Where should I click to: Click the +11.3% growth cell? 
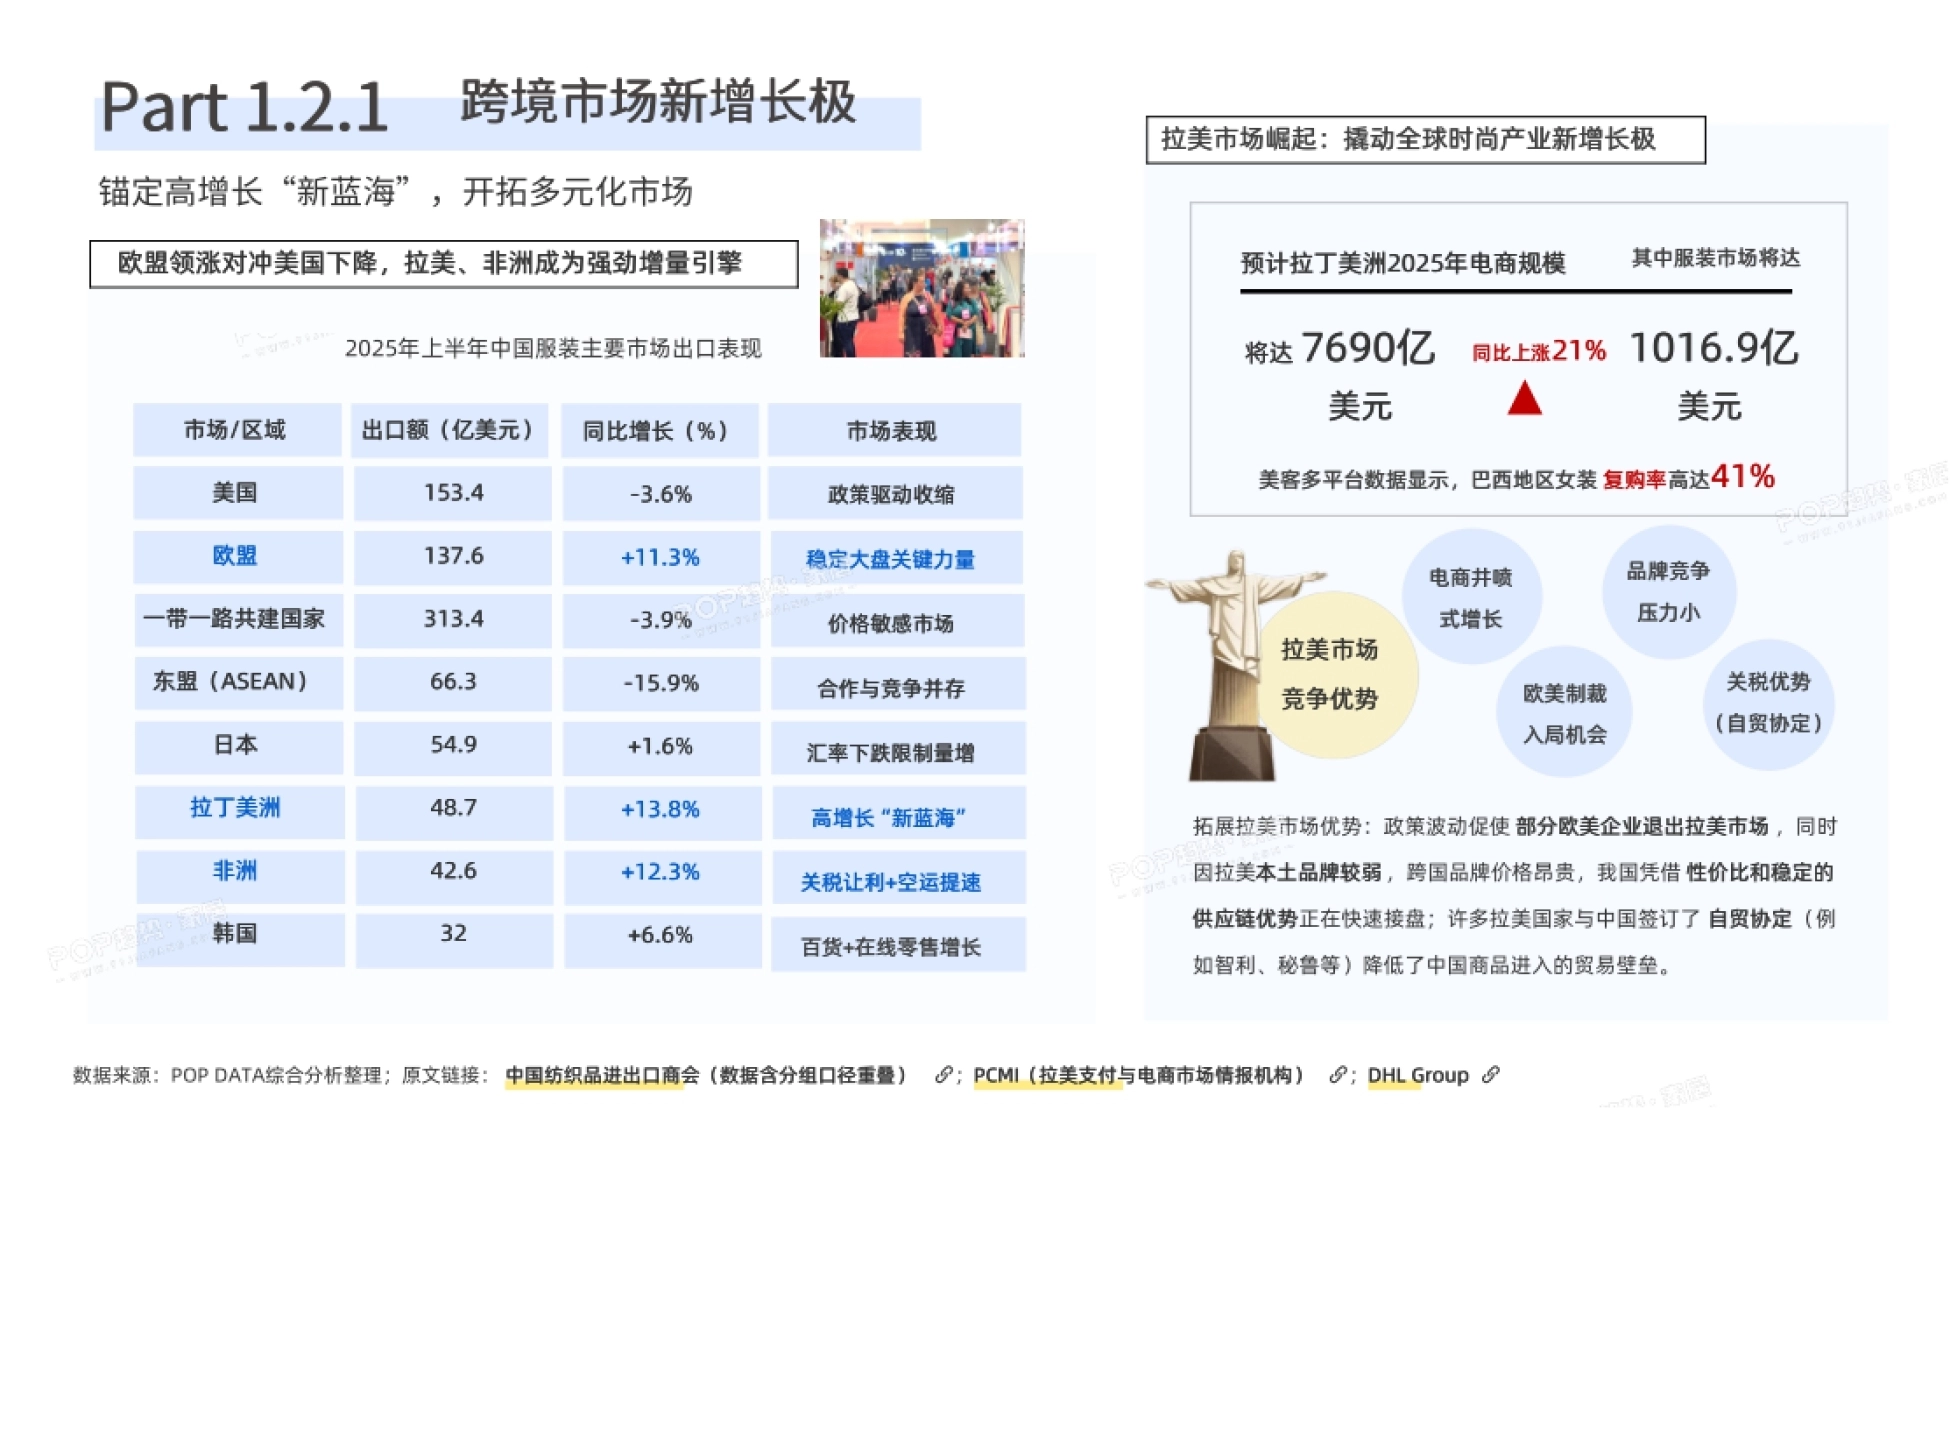[x=661, y=557]
